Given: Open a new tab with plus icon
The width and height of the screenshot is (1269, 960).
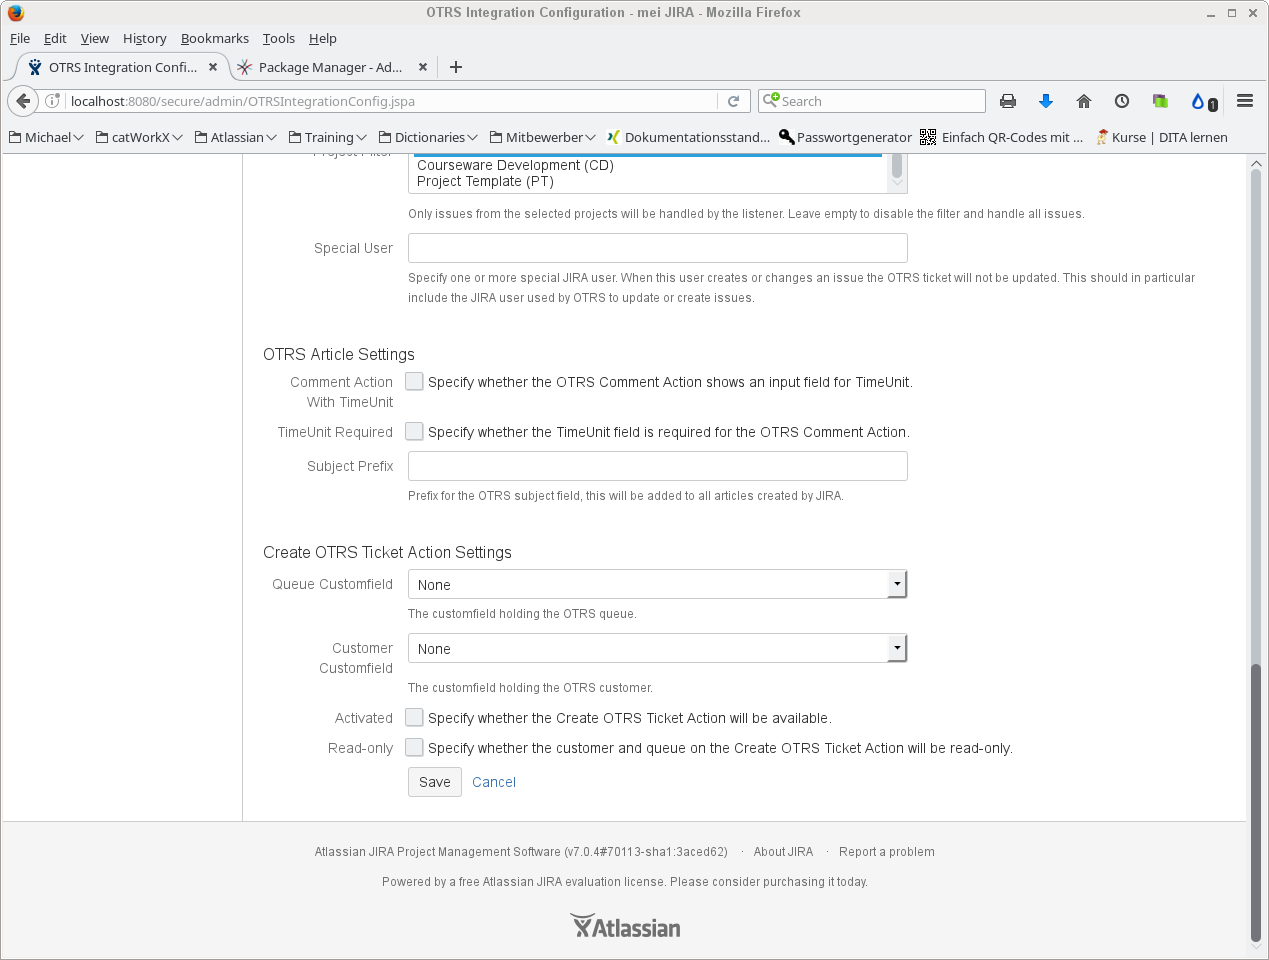Looking at the screenshot, I should pyautogui.click(x=456, y=67).
